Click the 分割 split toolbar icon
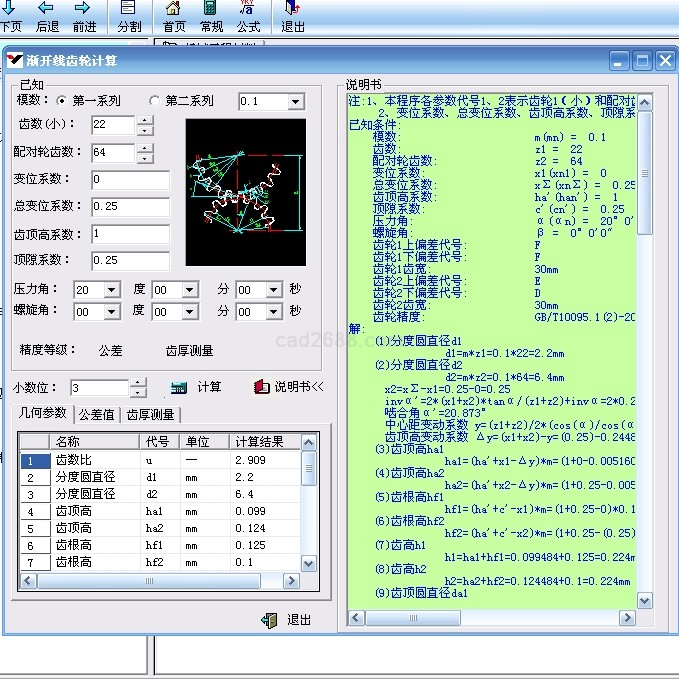679x679 pixels. 129,9
